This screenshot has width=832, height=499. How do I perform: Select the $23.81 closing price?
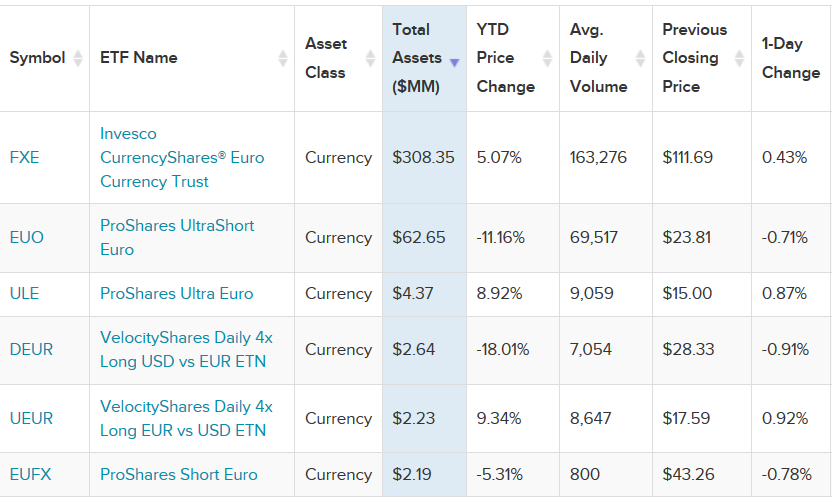click(x=687, y=237)
